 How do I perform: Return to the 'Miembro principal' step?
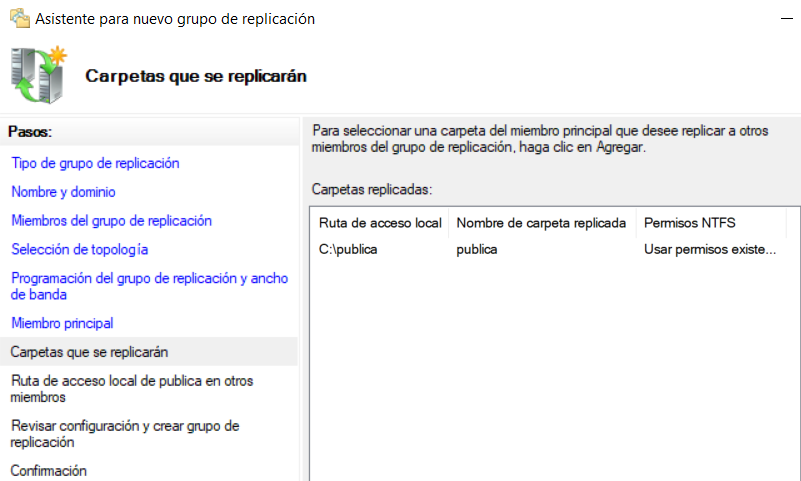pos(62,323)
